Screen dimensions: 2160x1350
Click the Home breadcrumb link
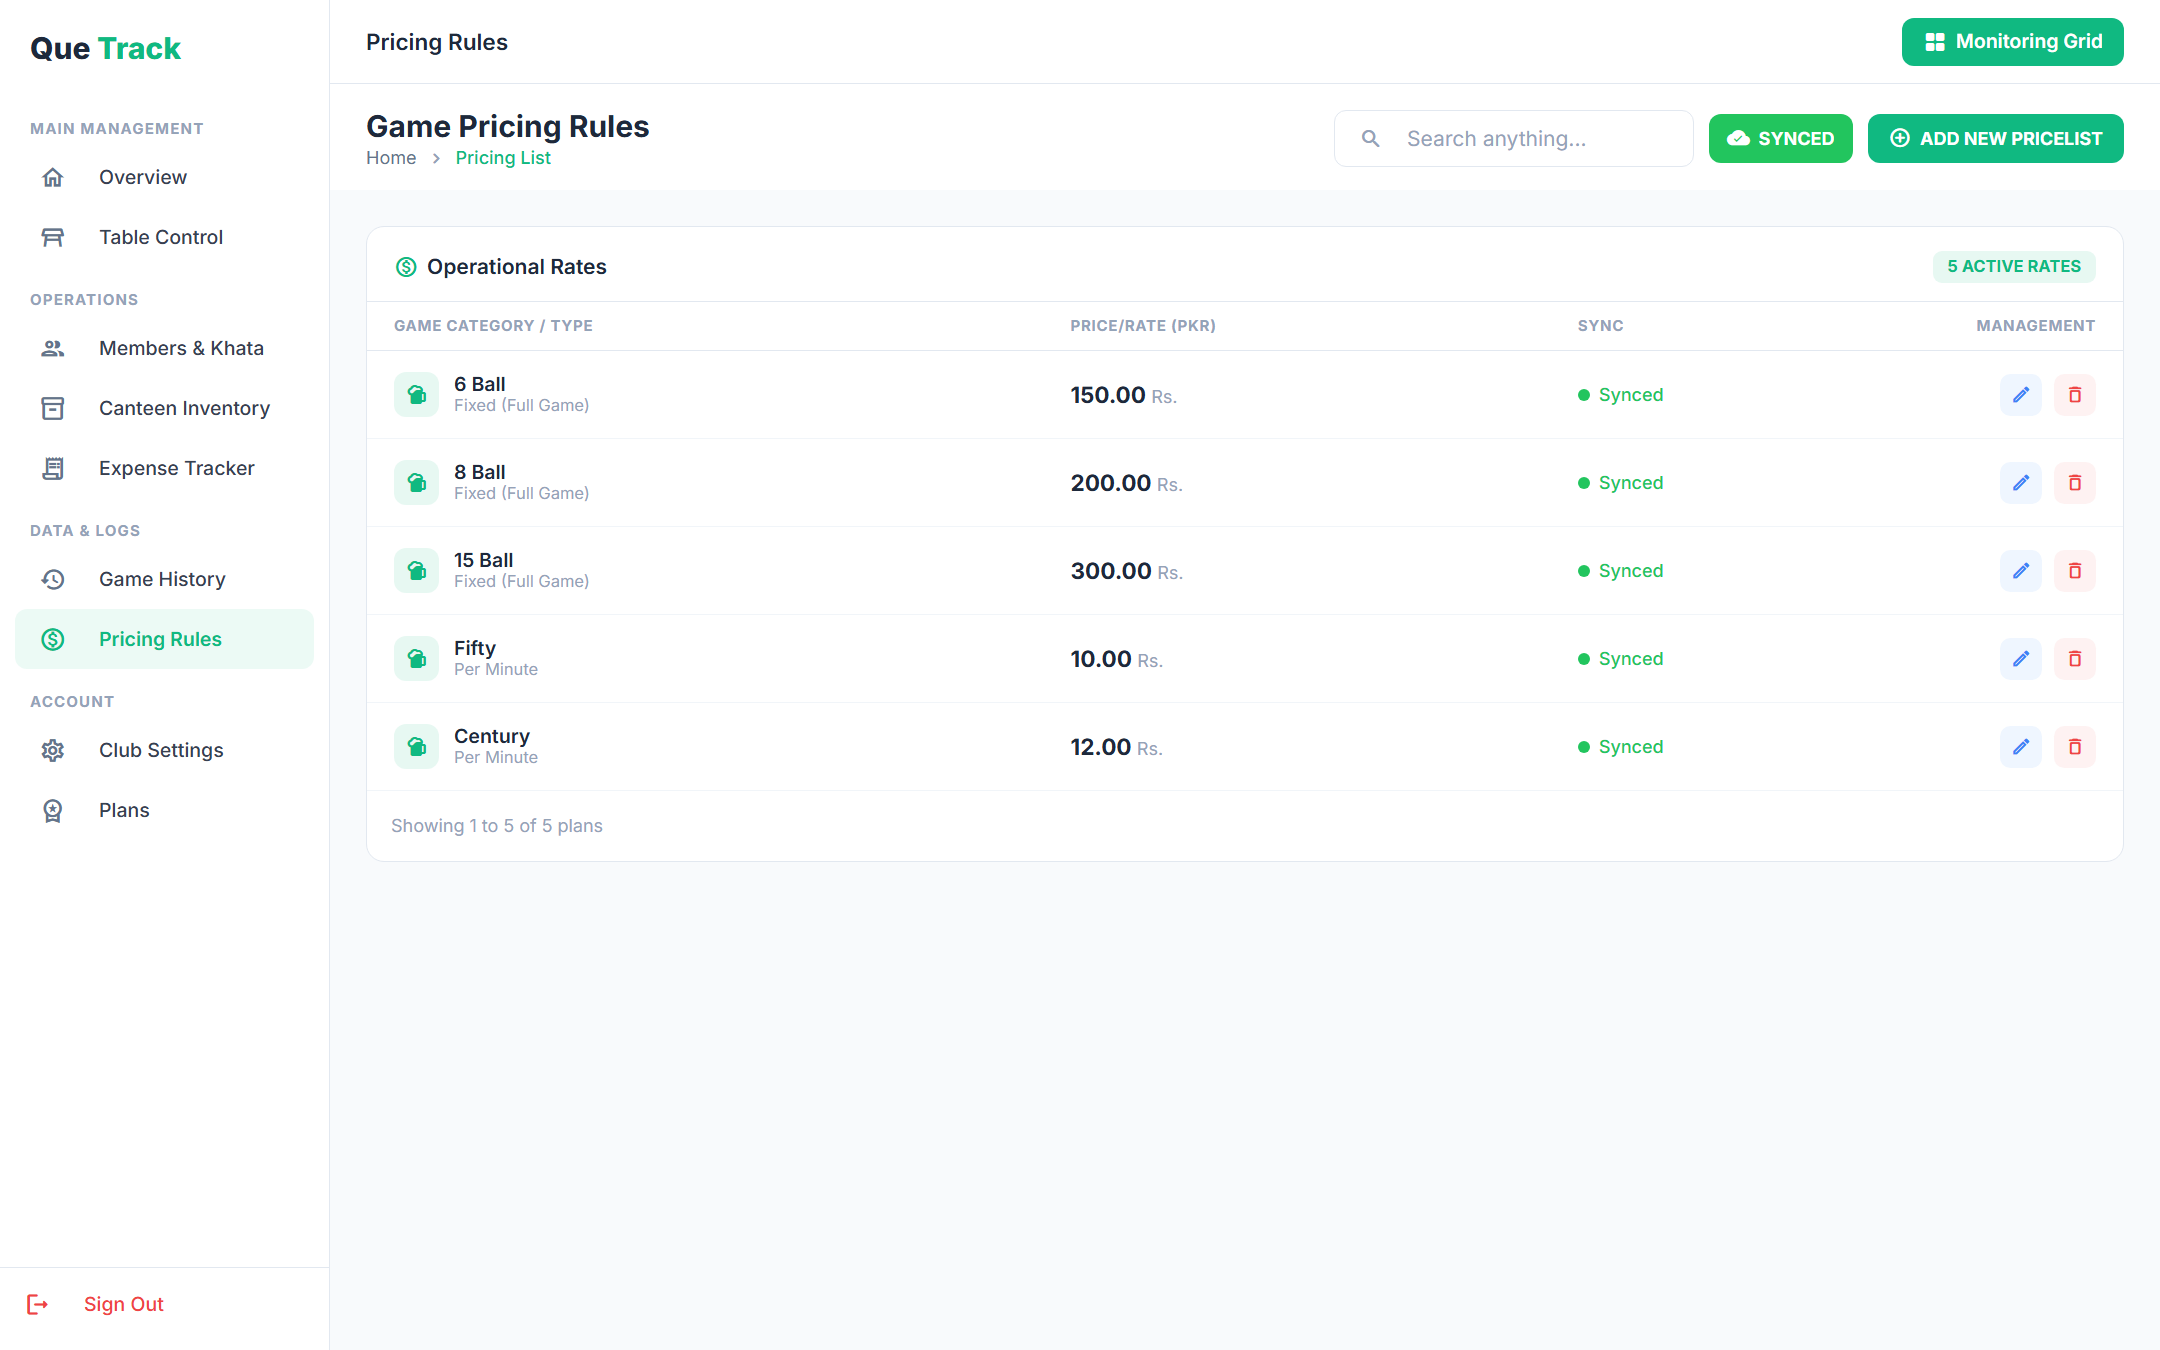point(391,158)
